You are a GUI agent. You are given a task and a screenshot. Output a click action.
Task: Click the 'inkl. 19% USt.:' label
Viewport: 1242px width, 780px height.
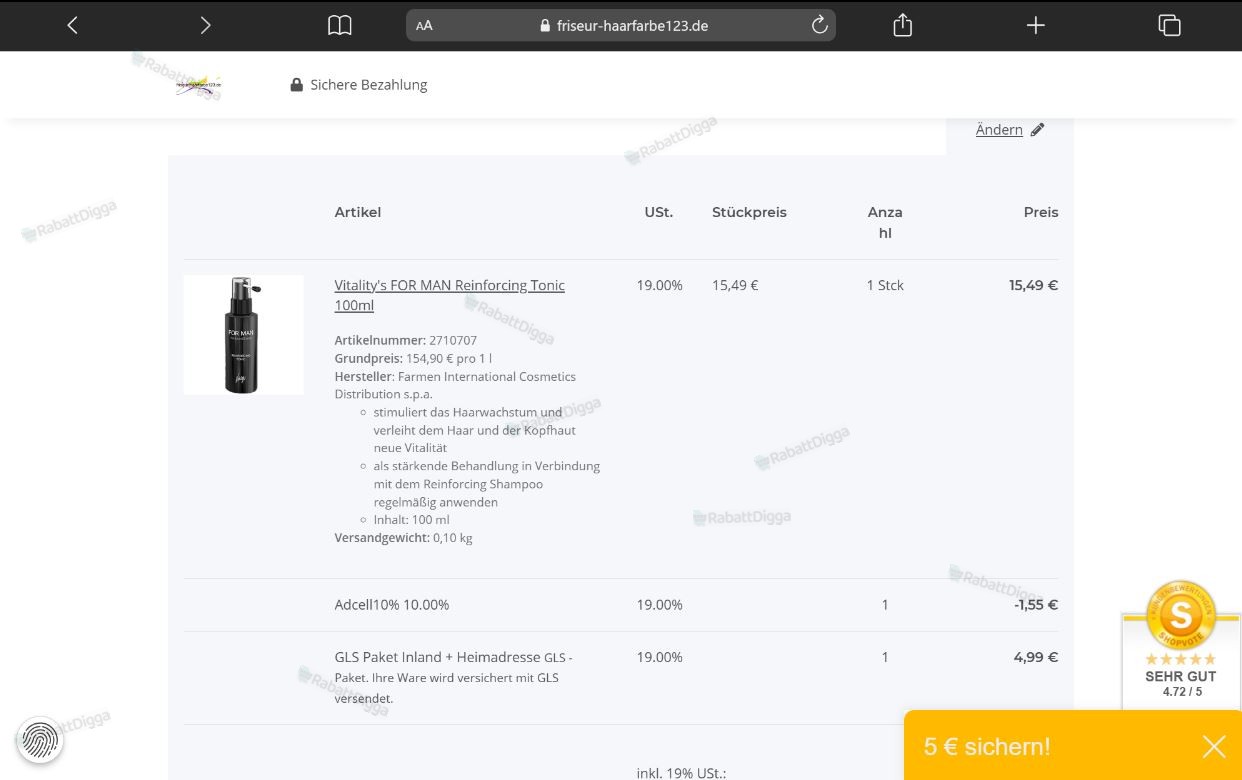[681, 773]
